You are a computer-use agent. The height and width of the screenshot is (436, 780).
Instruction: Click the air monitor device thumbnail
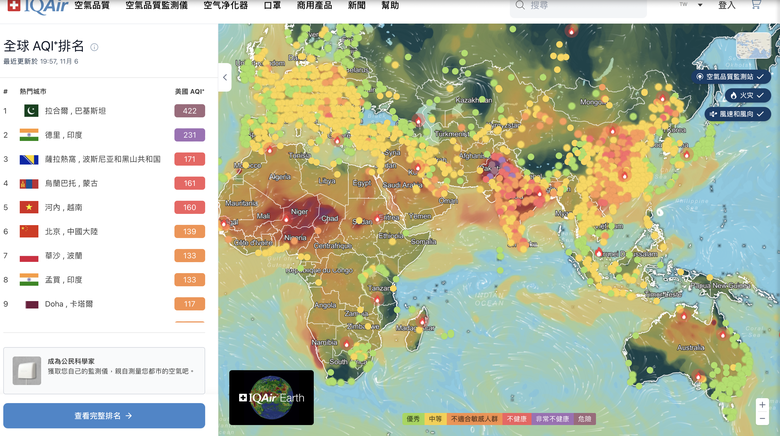point(27,371)
